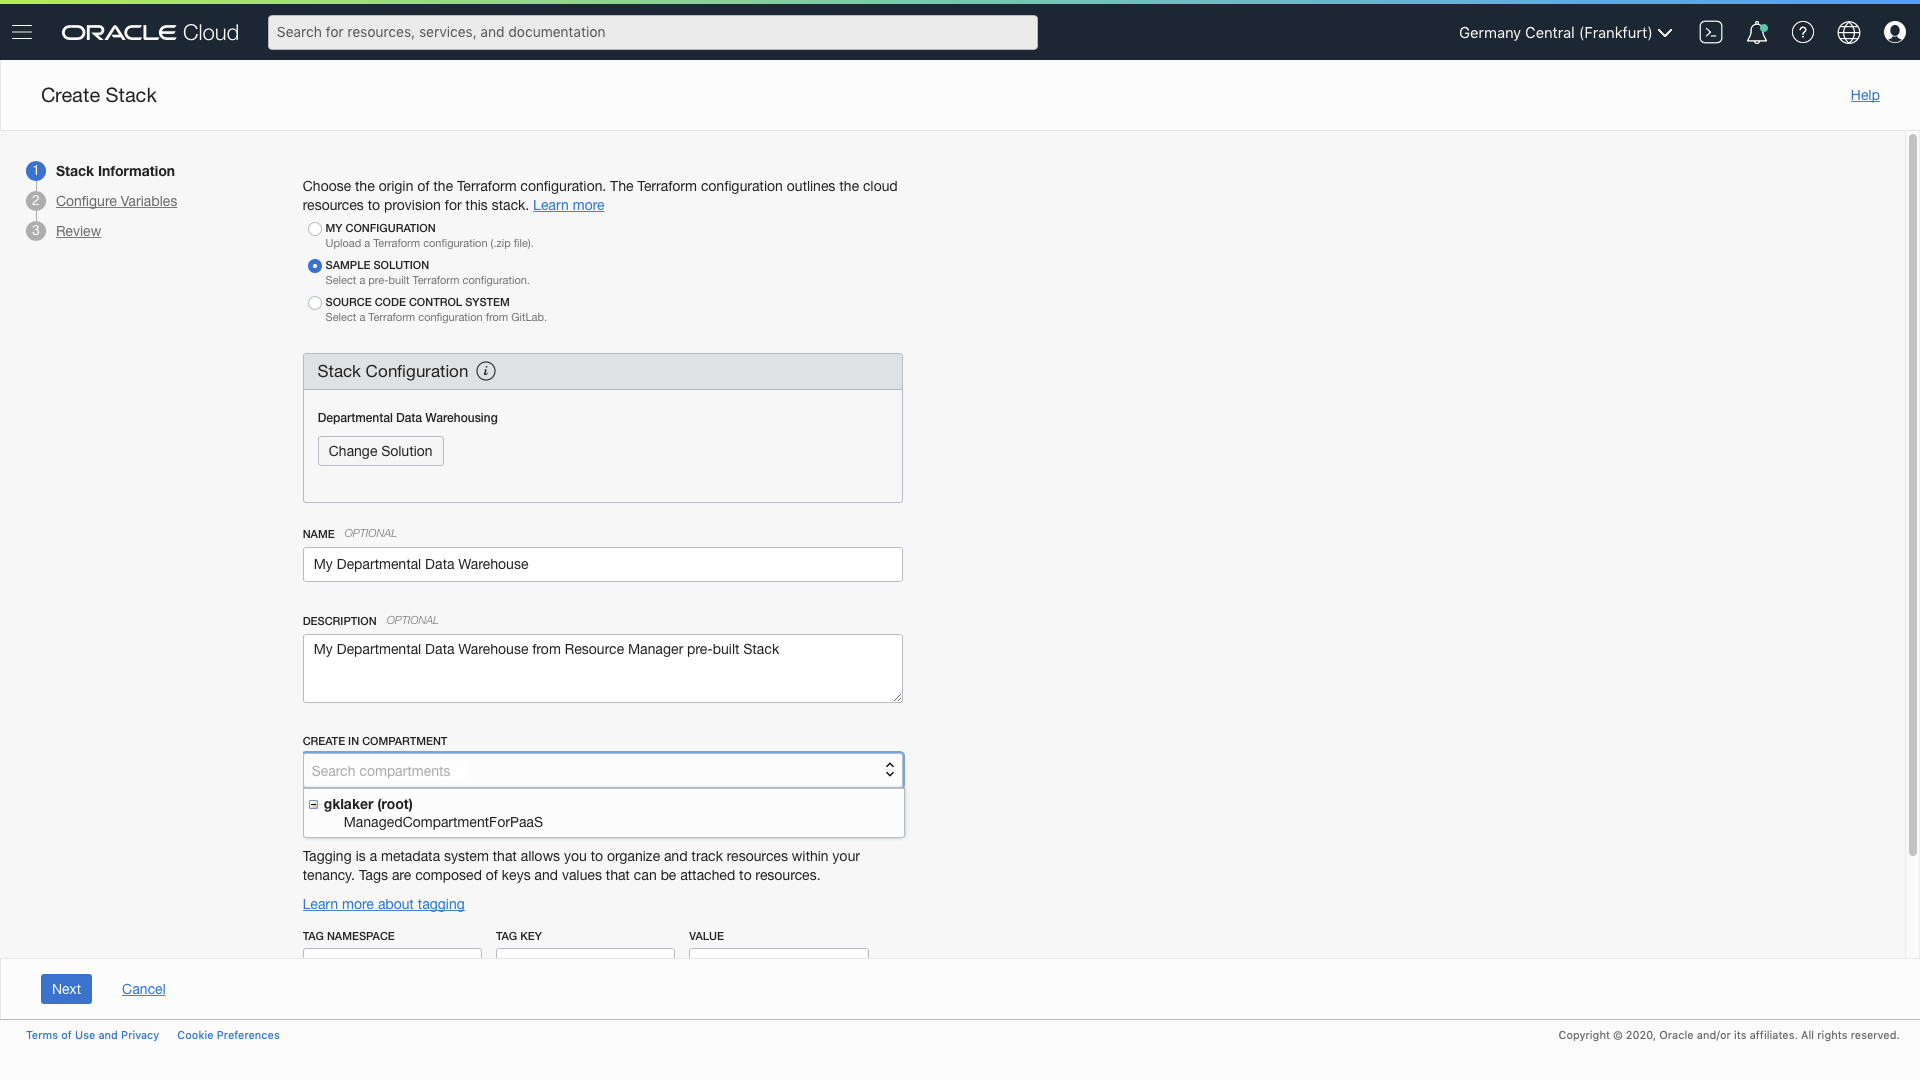This screenshot has height=1080, width=1920.
Task: Collapse the gklaker root compartment node
Action: (313, 804)
